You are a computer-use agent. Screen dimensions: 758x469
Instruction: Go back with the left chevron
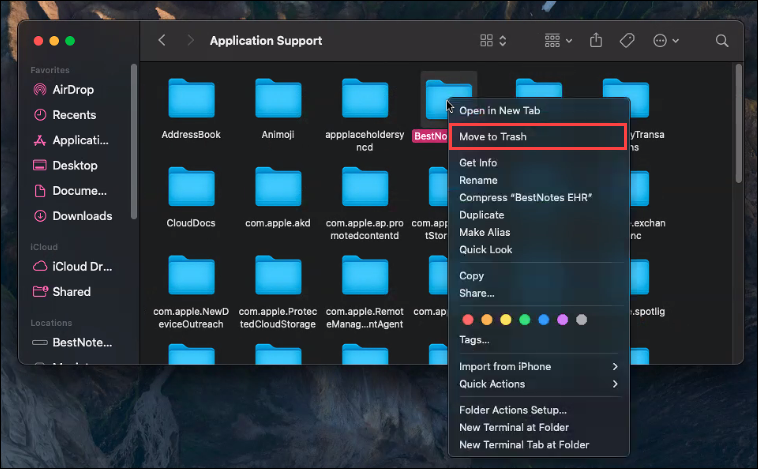coord(162,41)
